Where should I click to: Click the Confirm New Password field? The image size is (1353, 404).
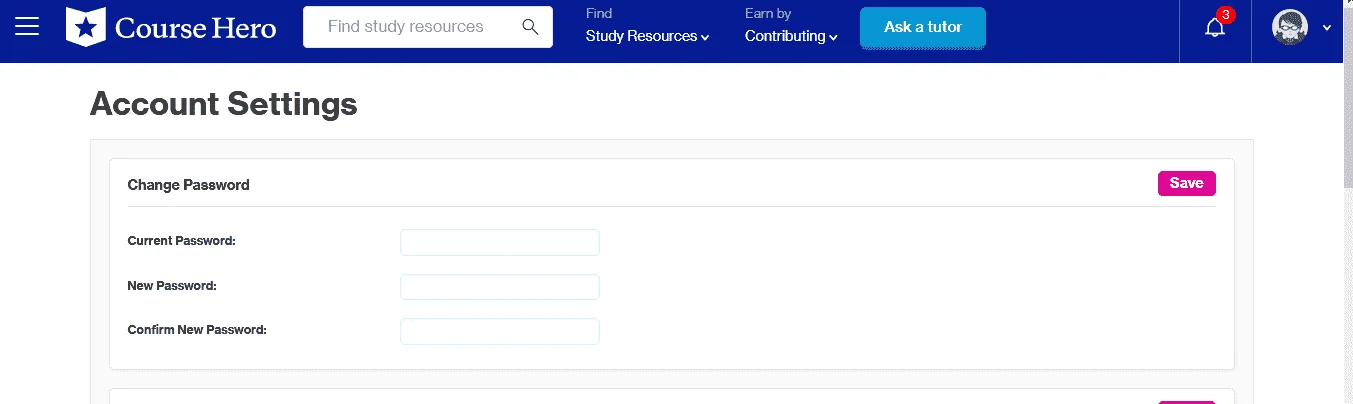pyautogui.click(x=500, y=331)
